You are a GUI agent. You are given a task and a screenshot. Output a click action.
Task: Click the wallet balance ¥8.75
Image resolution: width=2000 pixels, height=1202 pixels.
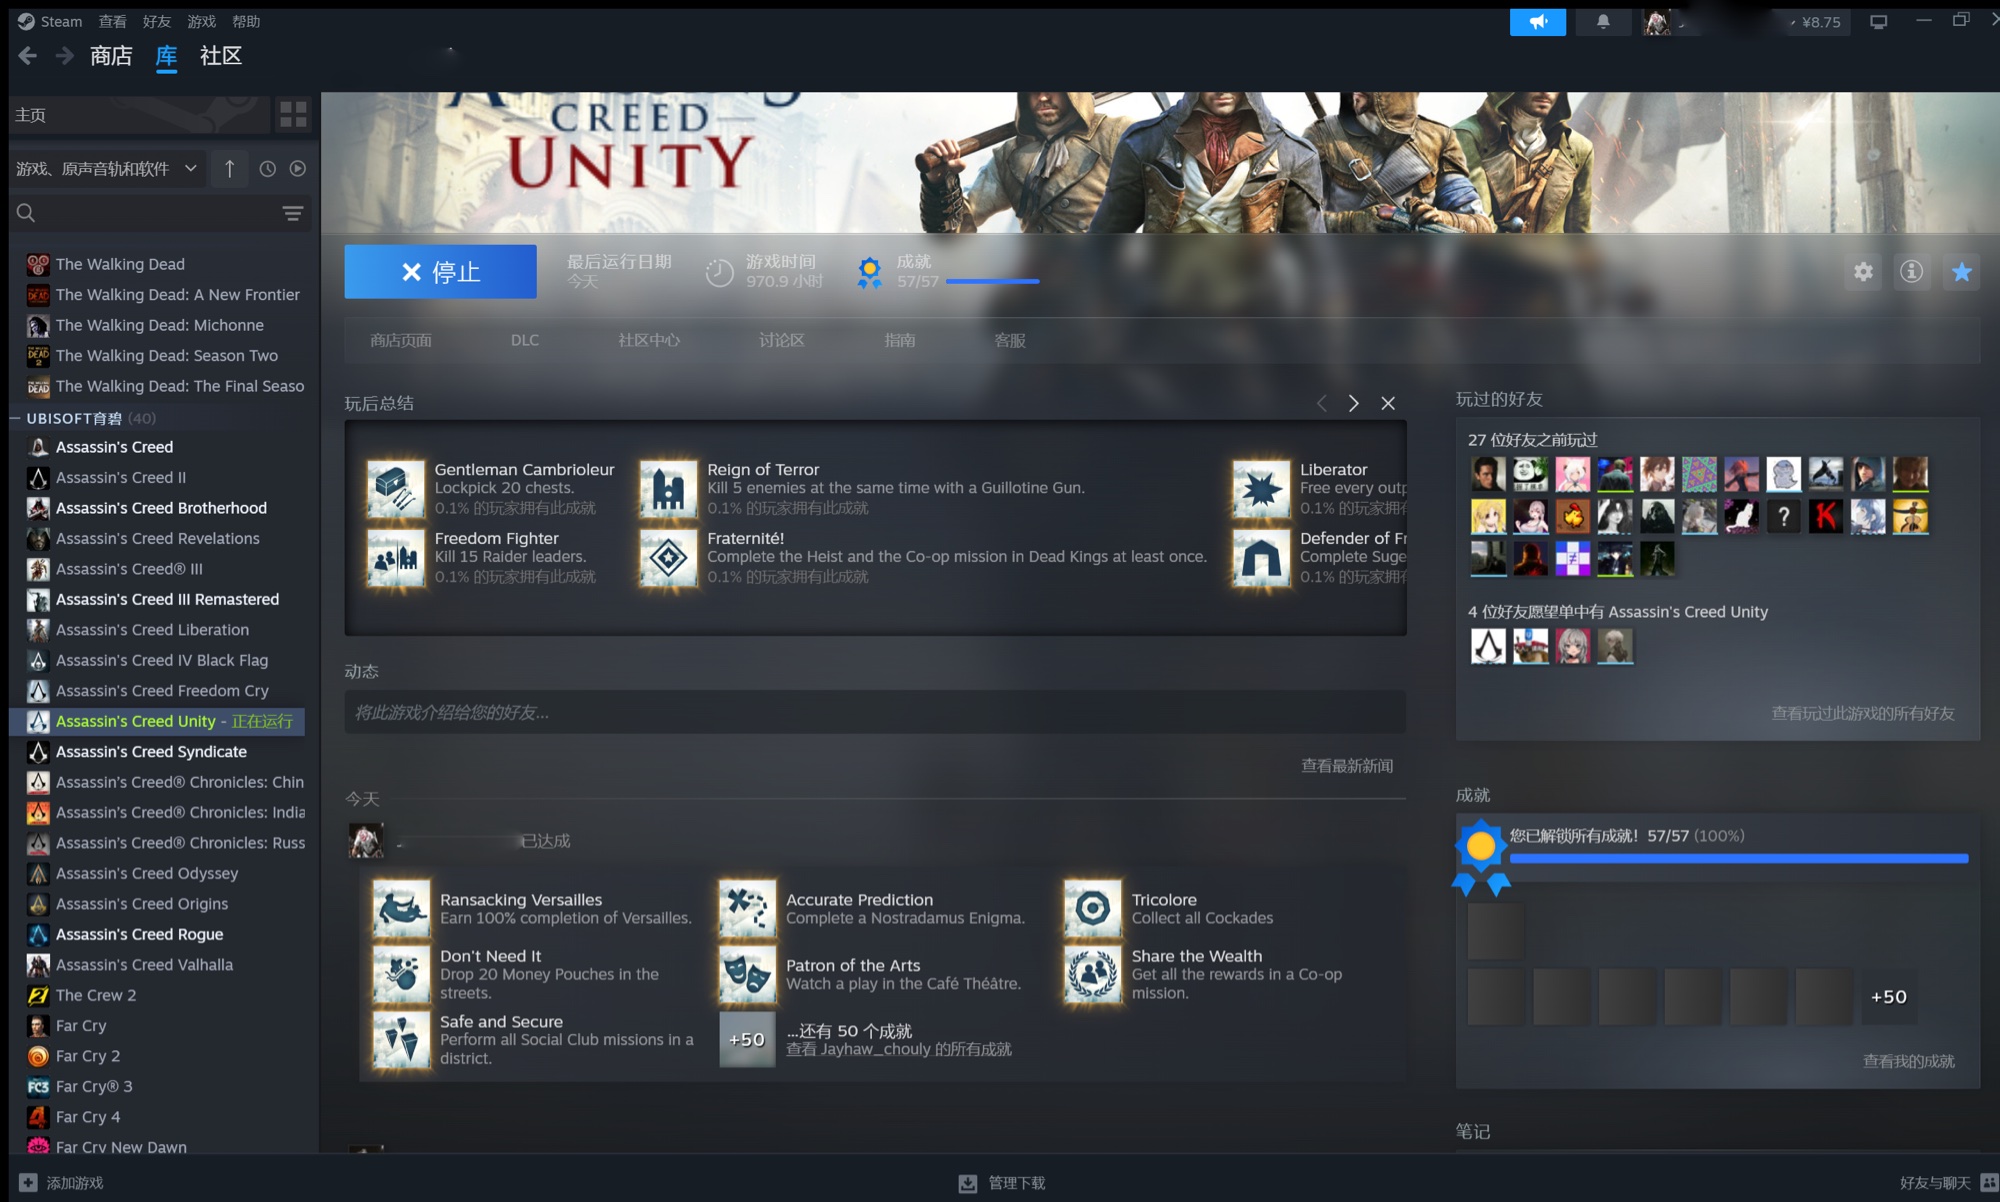pos(1820,21)
